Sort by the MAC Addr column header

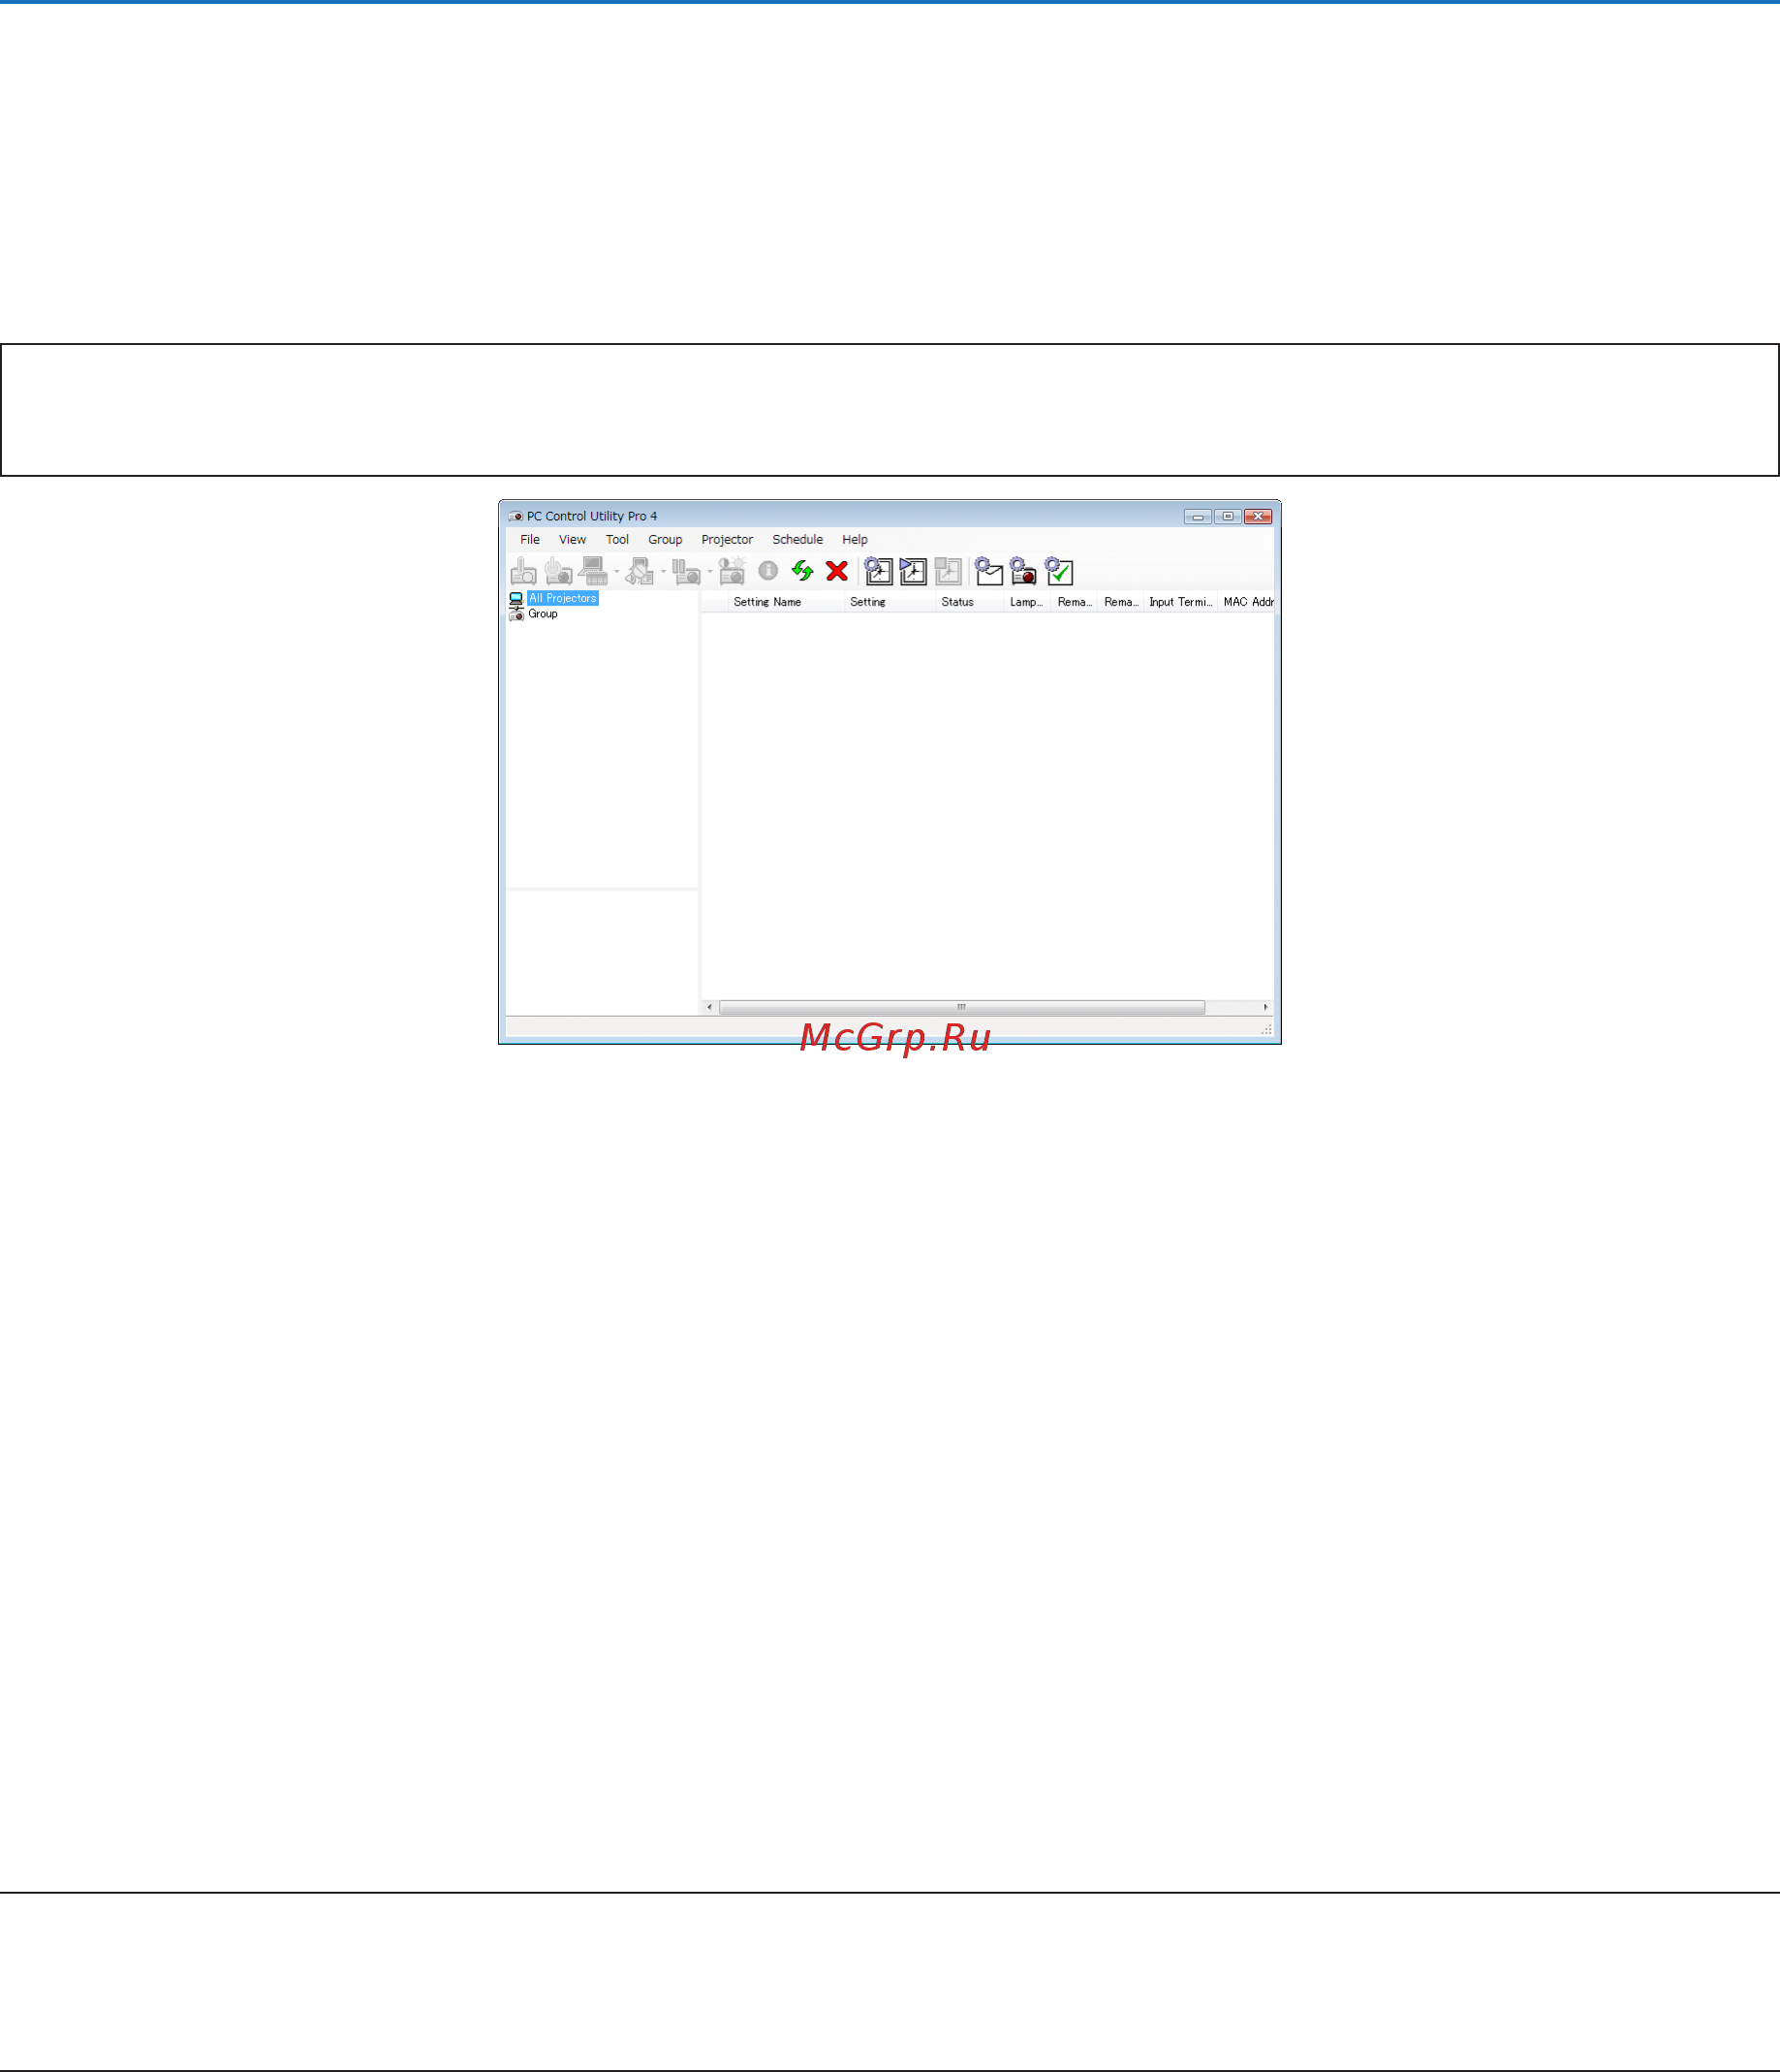(x=1248, y=602)
